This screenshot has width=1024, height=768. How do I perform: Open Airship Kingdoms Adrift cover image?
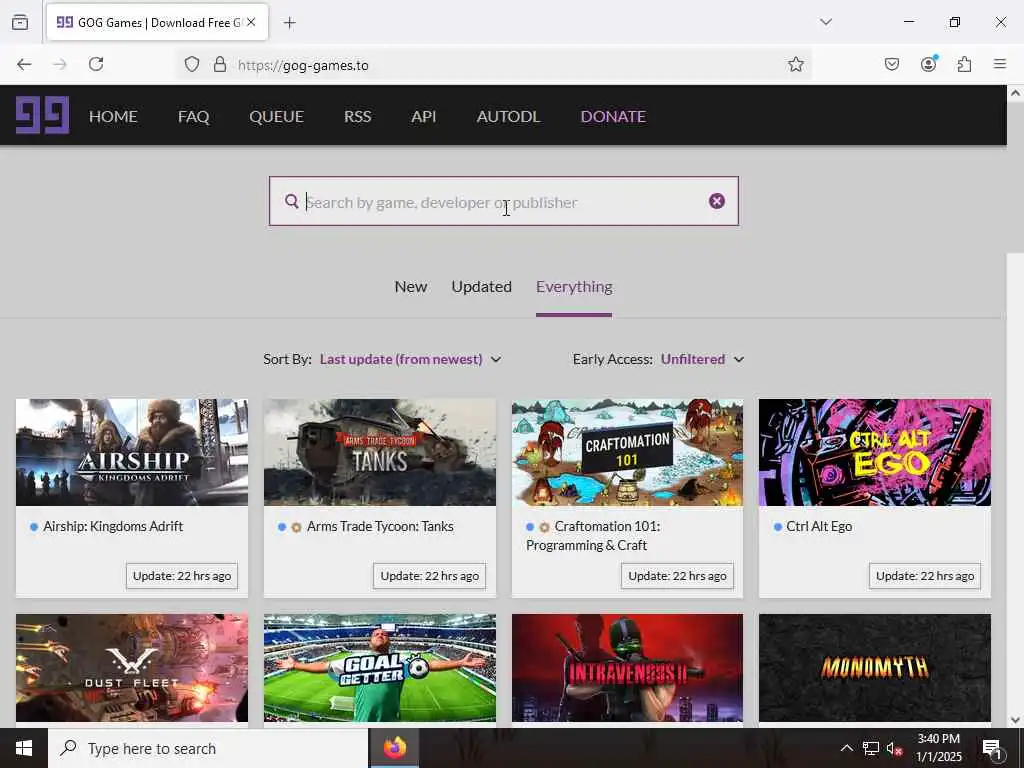pos(132,452)
